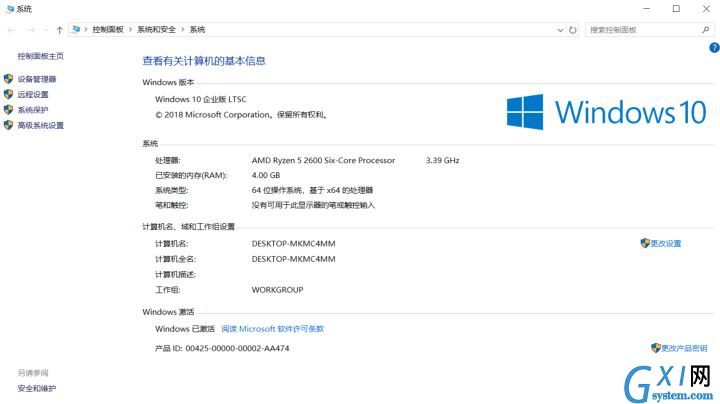Viewport: 720px width, 404px height.
Task: Refresh the page with refresh icon
Action: [573, 30]
